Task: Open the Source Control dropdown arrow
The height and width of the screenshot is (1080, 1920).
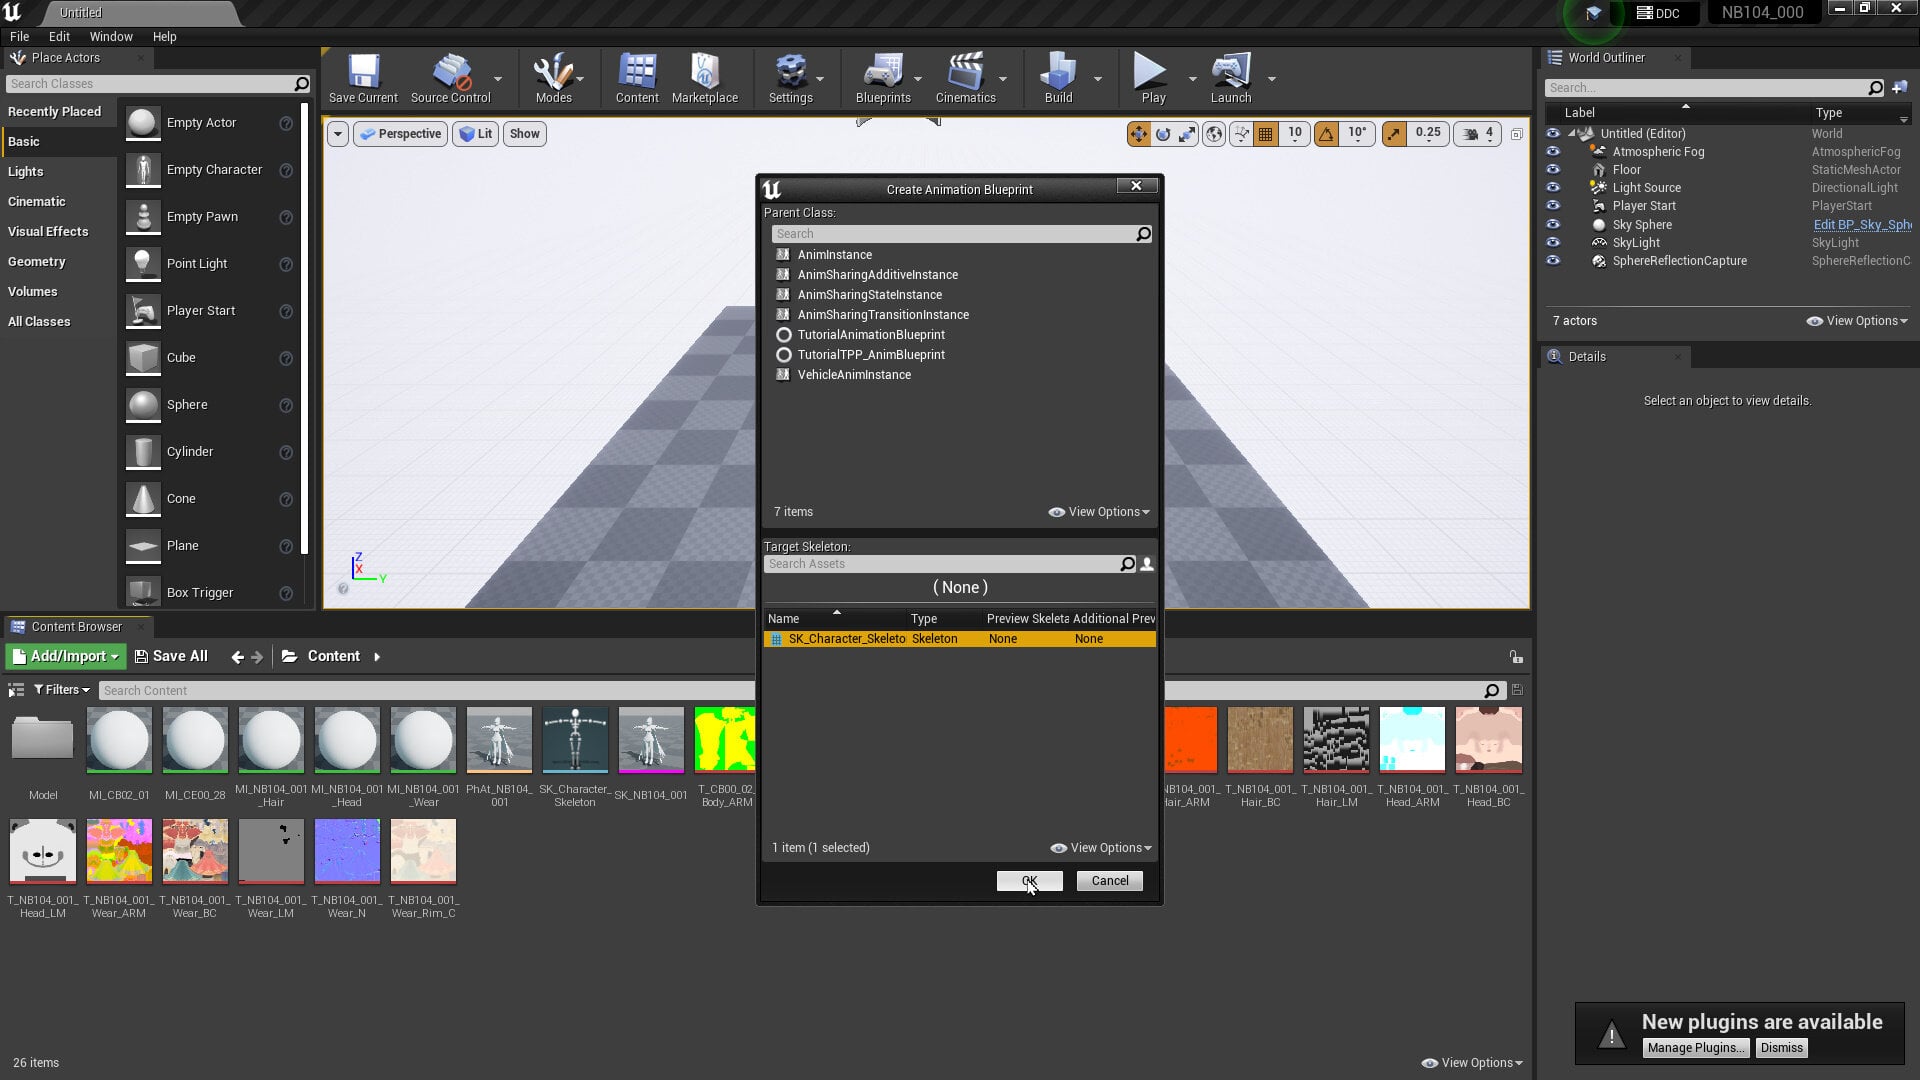Action: pos(498,79)
